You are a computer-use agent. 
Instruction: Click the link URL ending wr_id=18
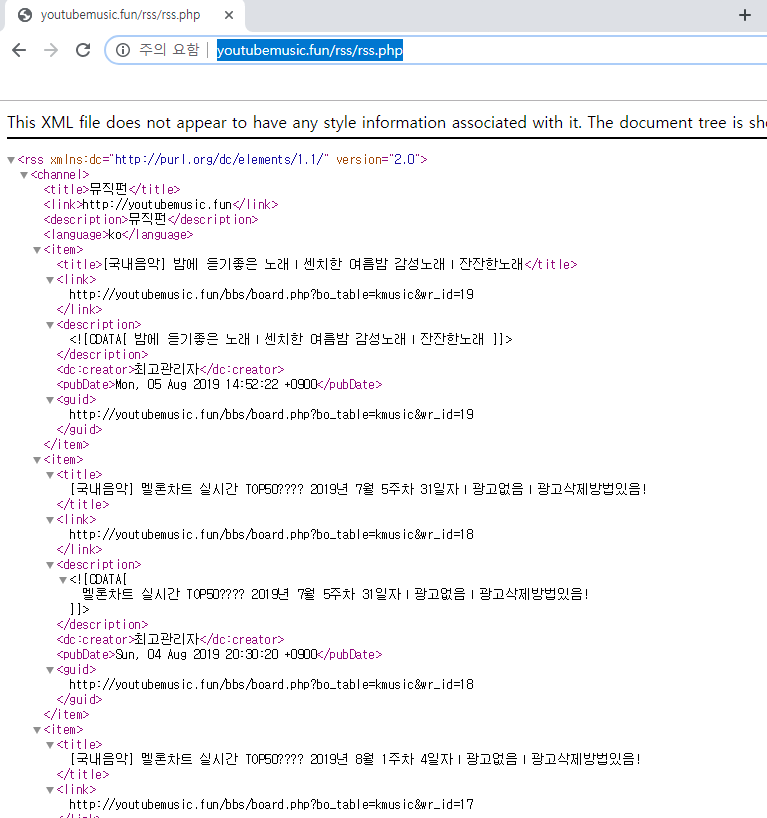coord(271,535)
